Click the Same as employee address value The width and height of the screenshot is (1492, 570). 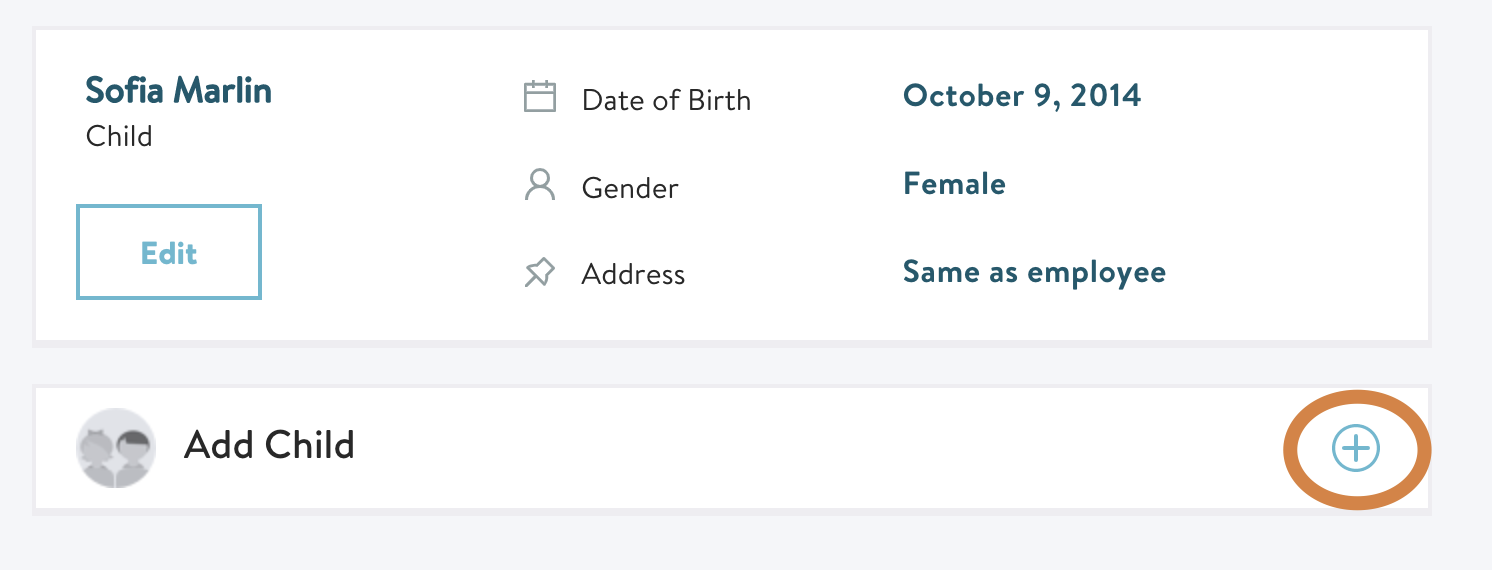click(1035, 272)
